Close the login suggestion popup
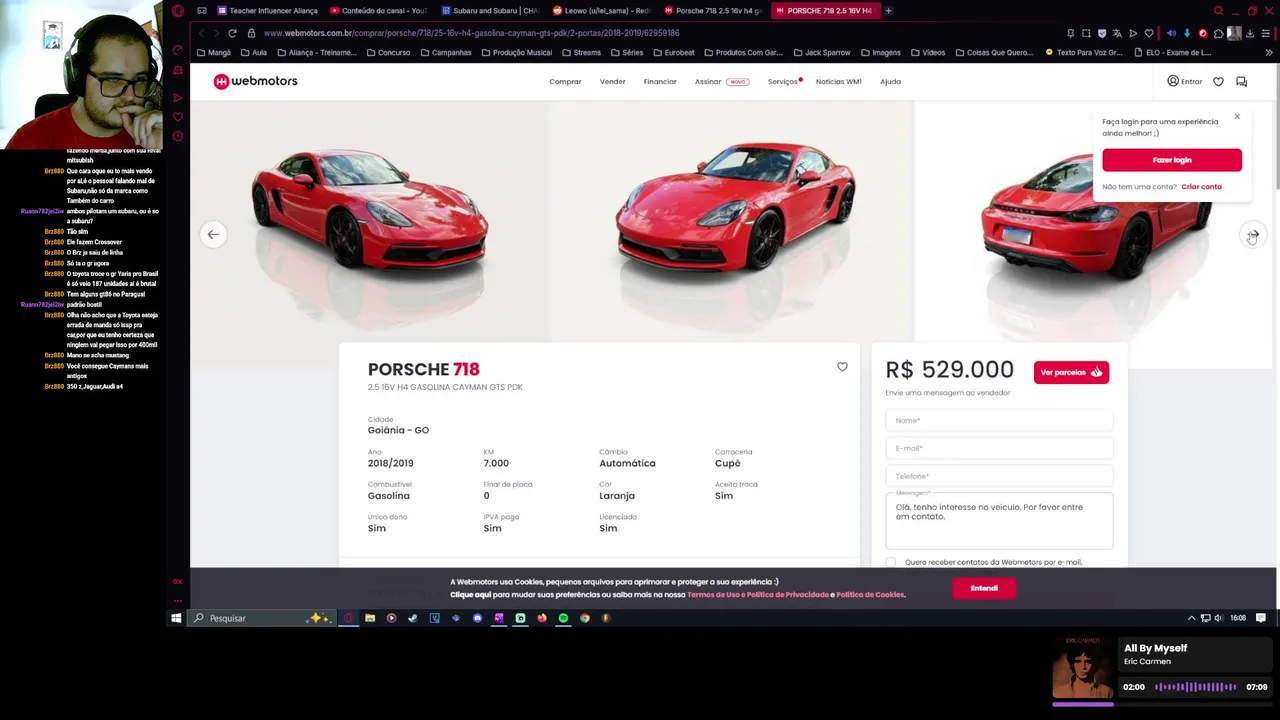This screenshot has width=1280, height=720. pyautogui.click(x=1237, y=117)
